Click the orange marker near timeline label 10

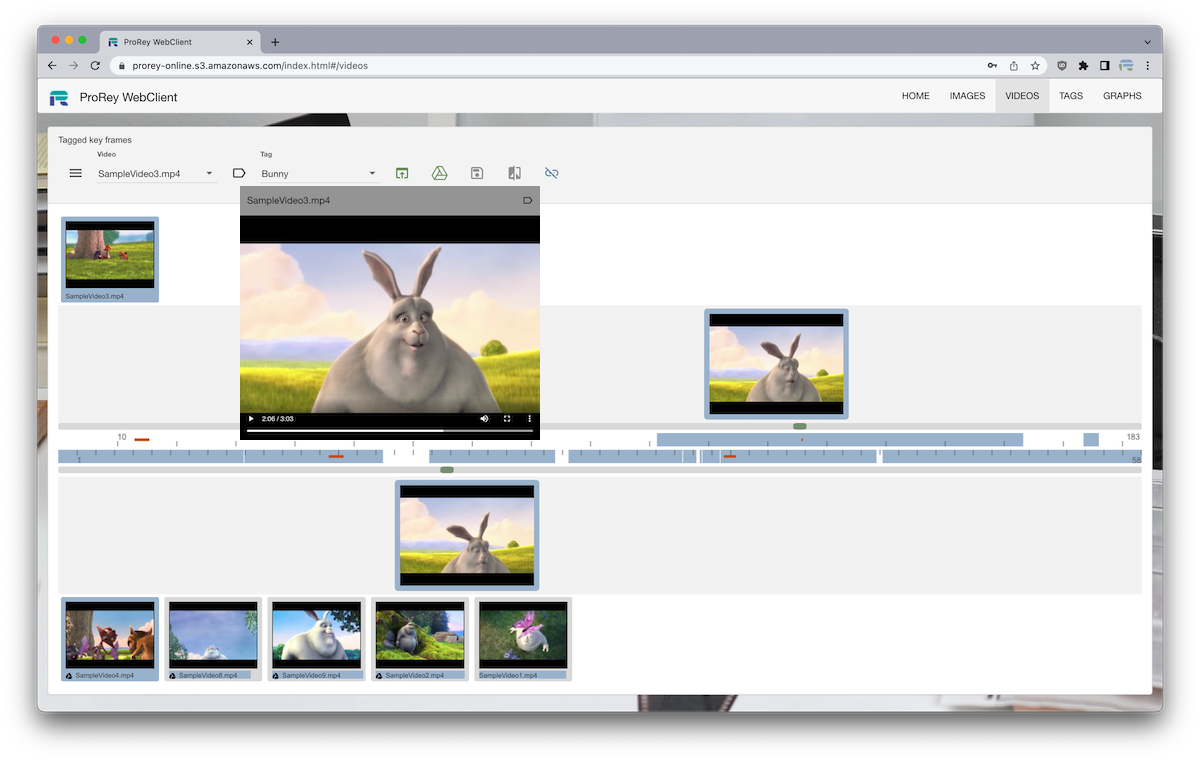click(142, 439)
